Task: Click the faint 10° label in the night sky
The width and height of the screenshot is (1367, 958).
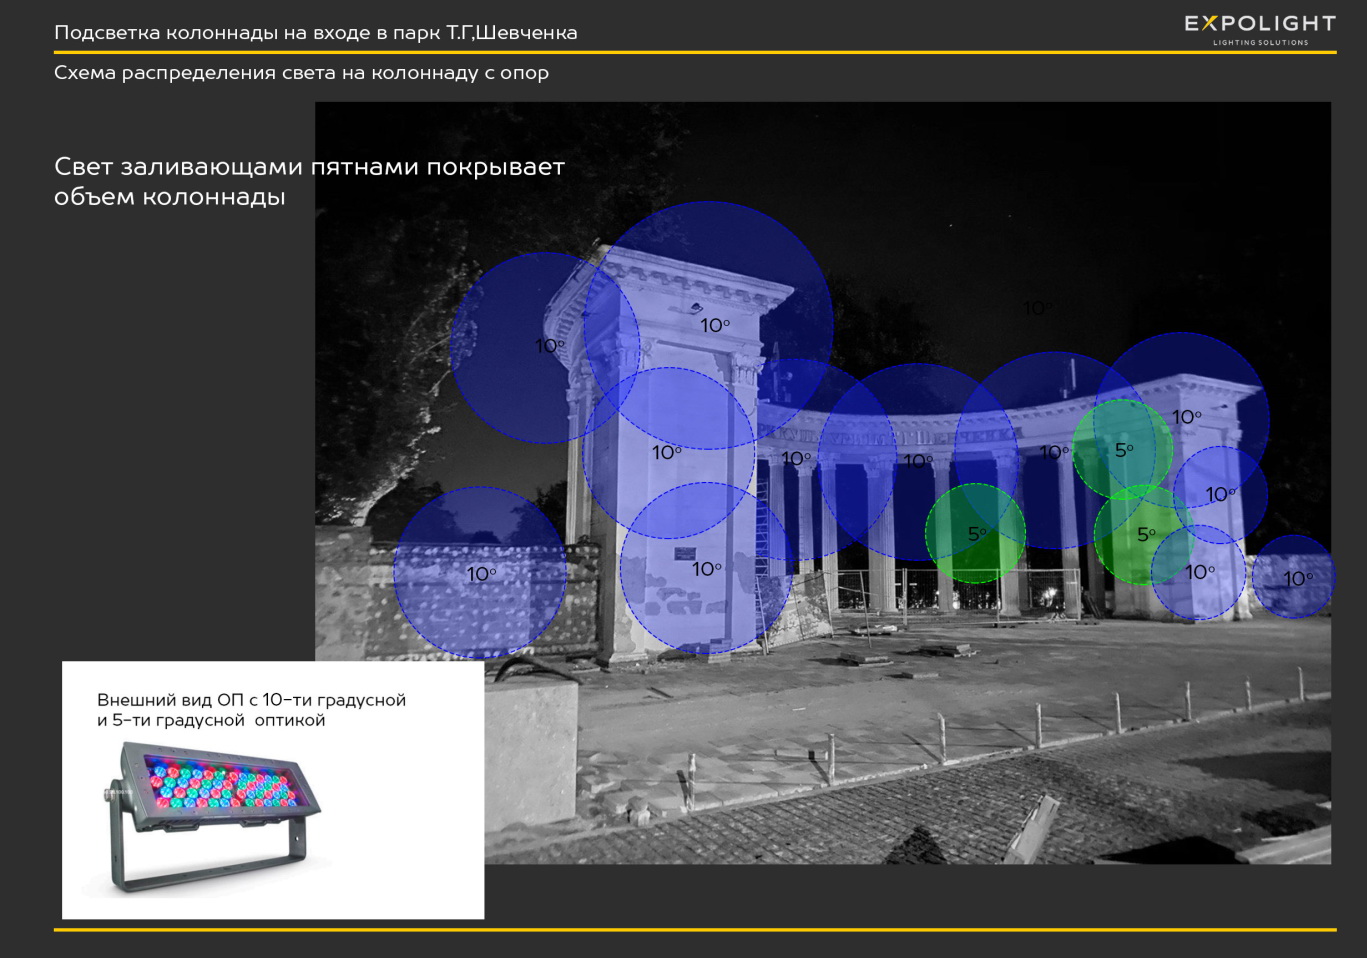Action: coord(1037,308)
